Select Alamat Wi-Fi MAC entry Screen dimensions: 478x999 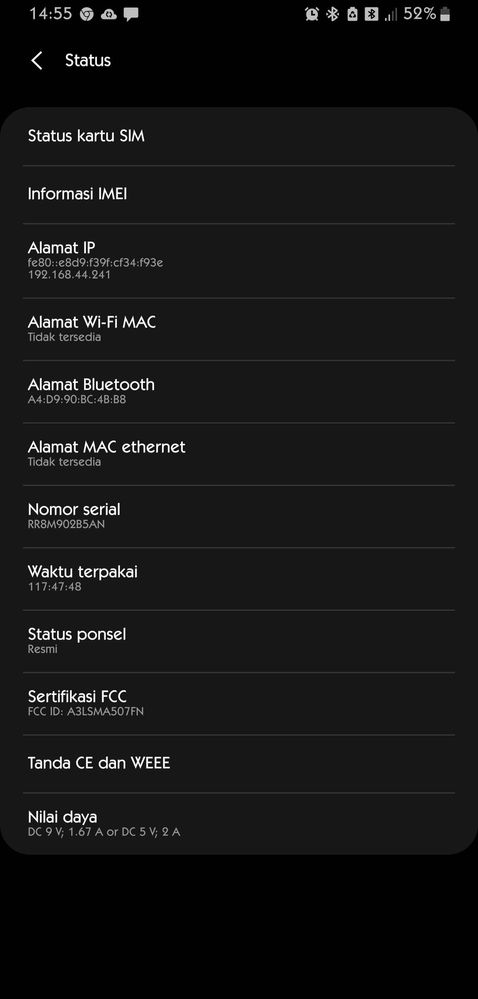(x=239, y=329)
